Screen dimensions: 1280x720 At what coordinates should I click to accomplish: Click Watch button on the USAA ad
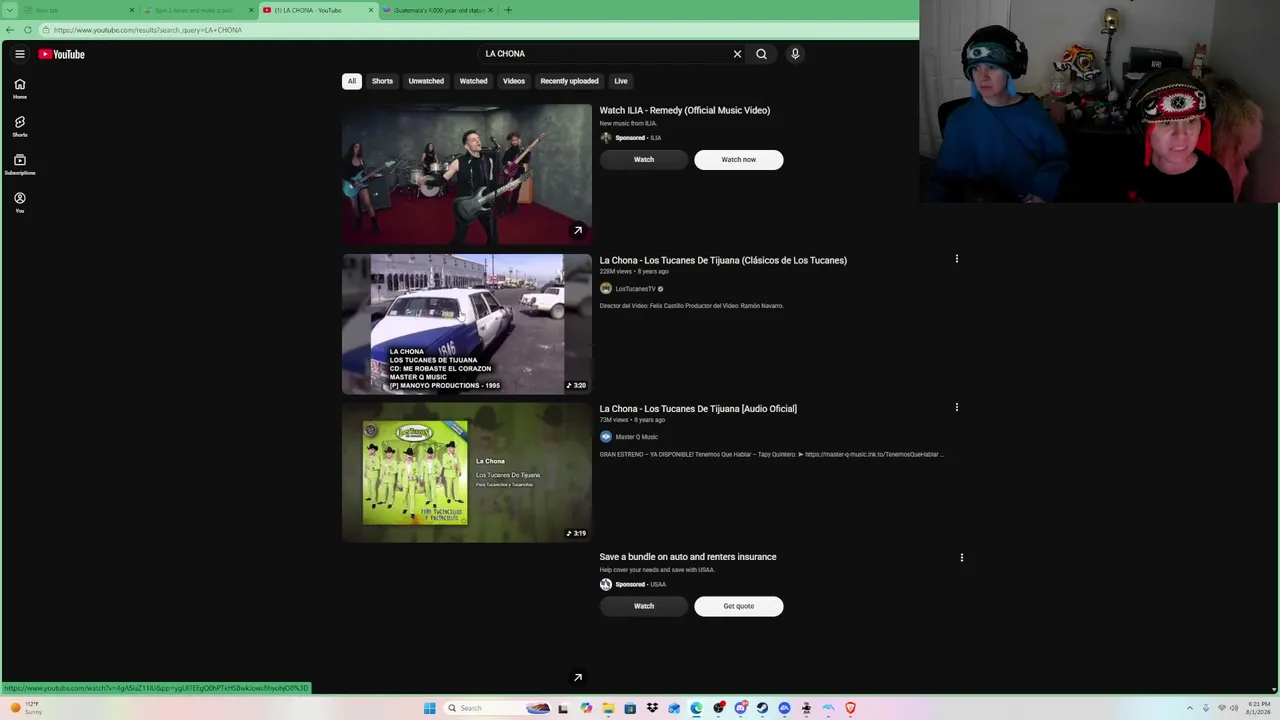(644, 606)
